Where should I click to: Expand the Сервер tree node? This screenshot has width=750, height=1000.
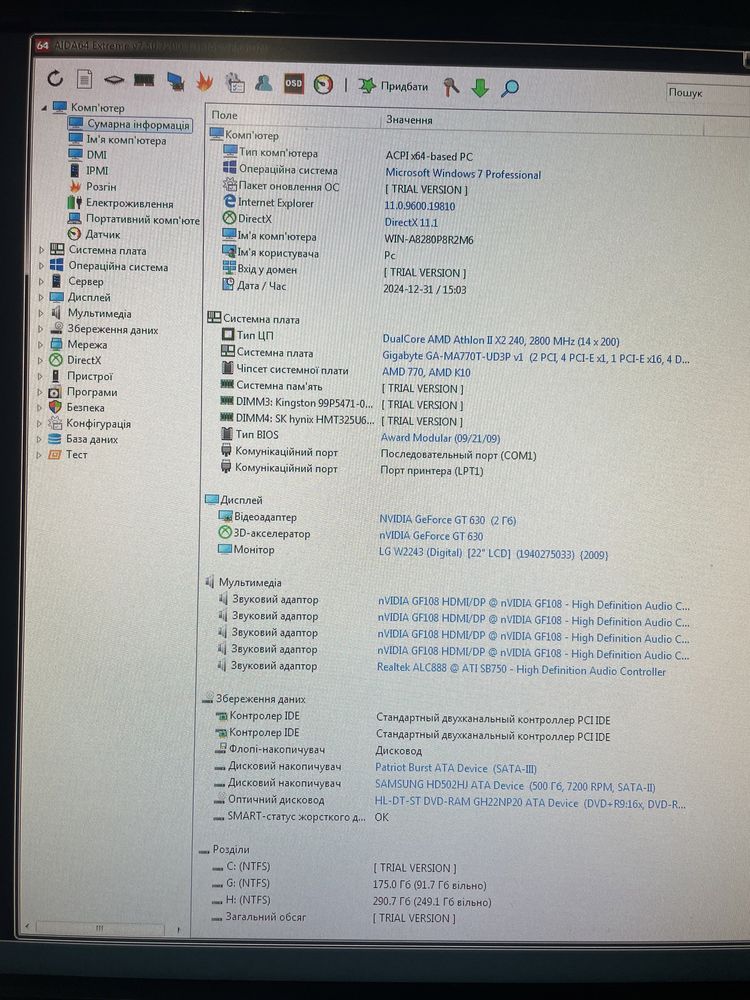[x=41, y=281]
